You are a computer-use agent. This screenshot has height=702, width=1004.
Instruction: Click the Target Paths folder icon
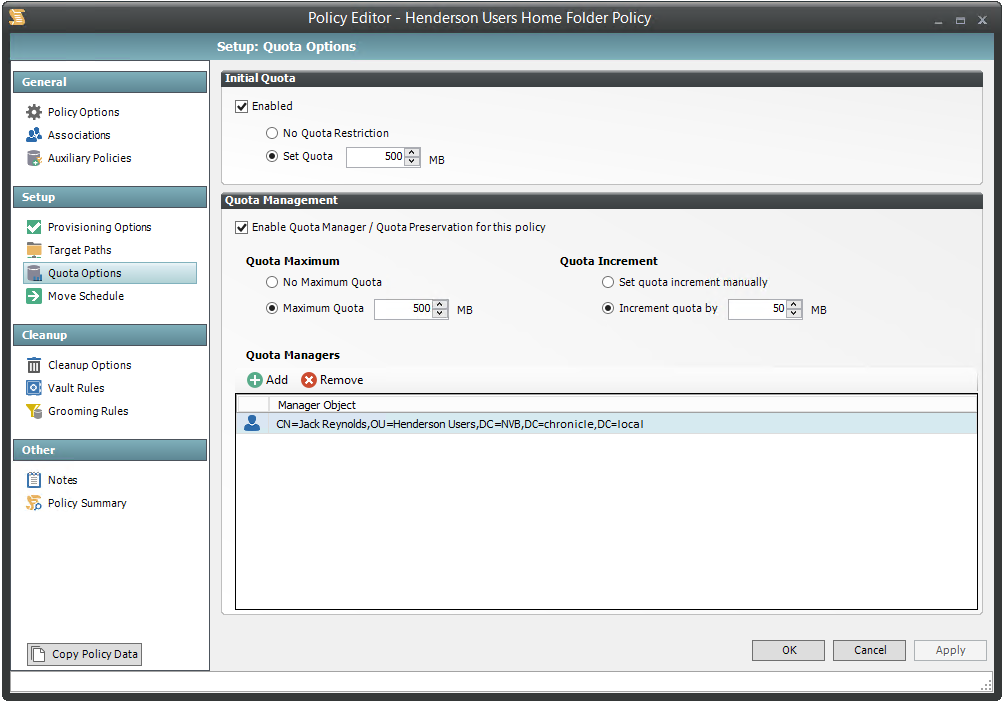[34, 250]
